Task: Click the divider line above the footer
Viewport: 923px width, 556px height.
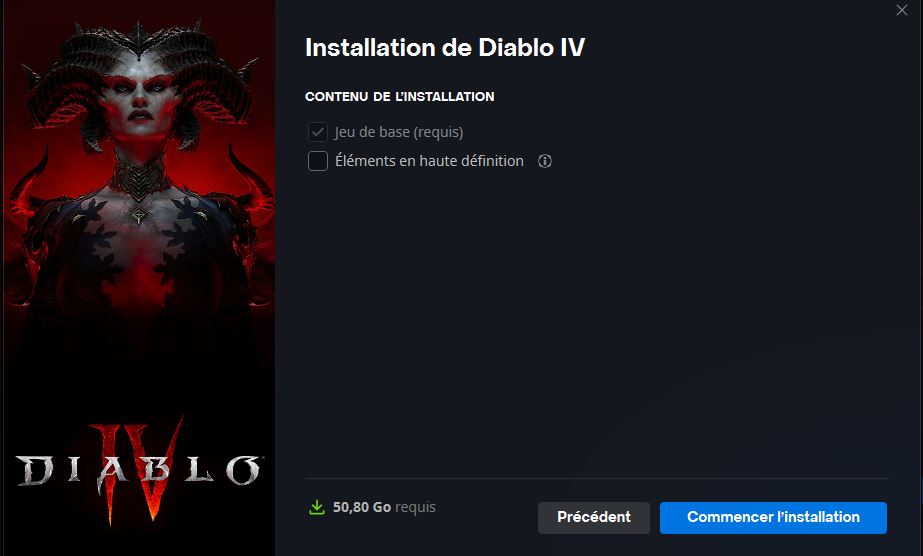Action: pos(596,478)
